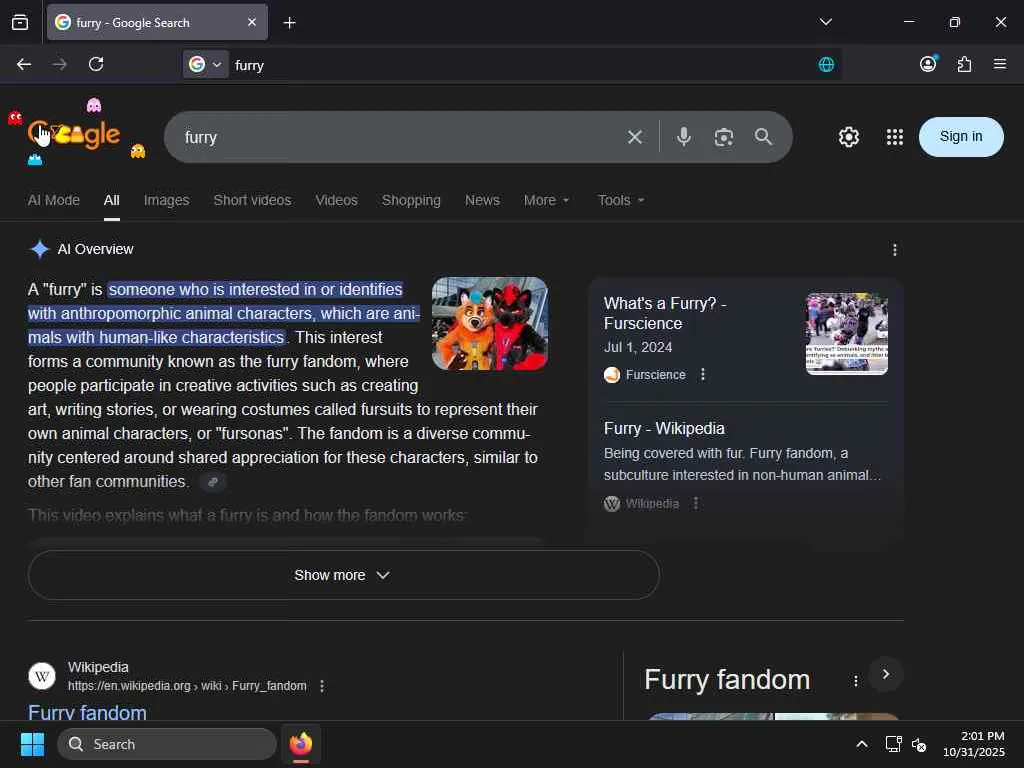Viewport: 1024px width, 768px height.
Task: Click the next arrow in Furry fandom panel
Action: (x=886, y=674)
